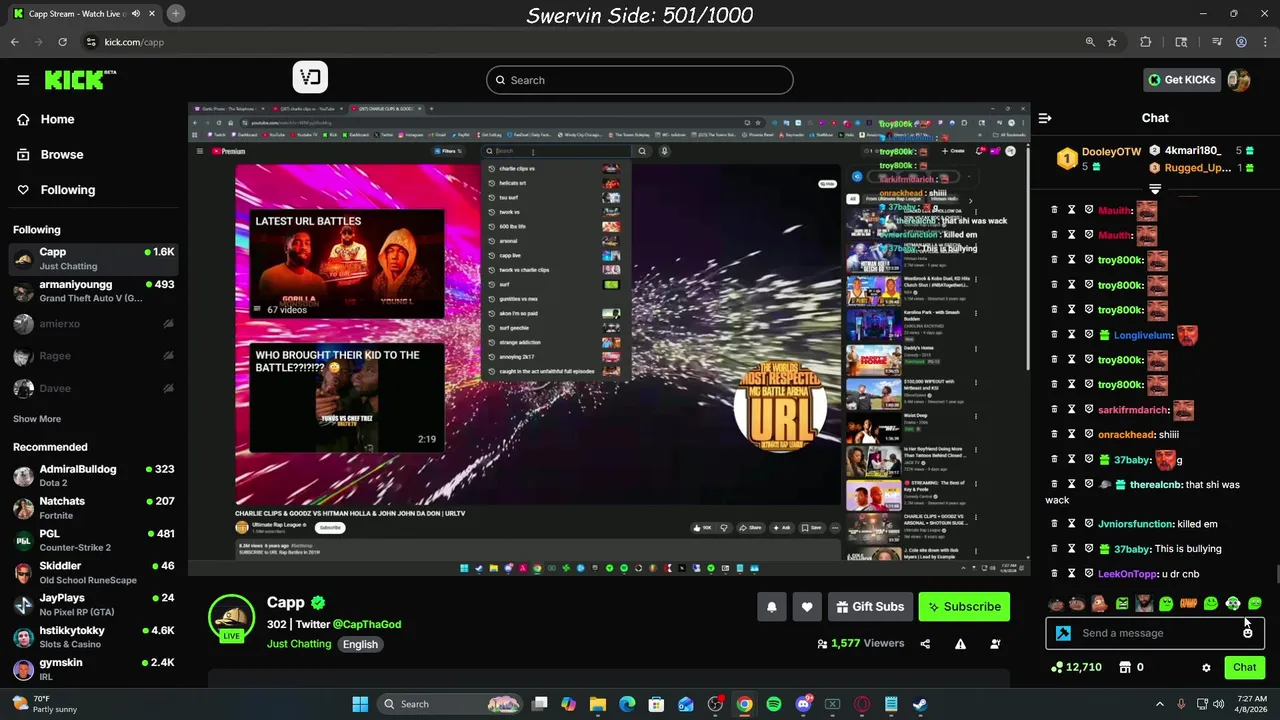Reload the browser page

(x=62, y=42)
